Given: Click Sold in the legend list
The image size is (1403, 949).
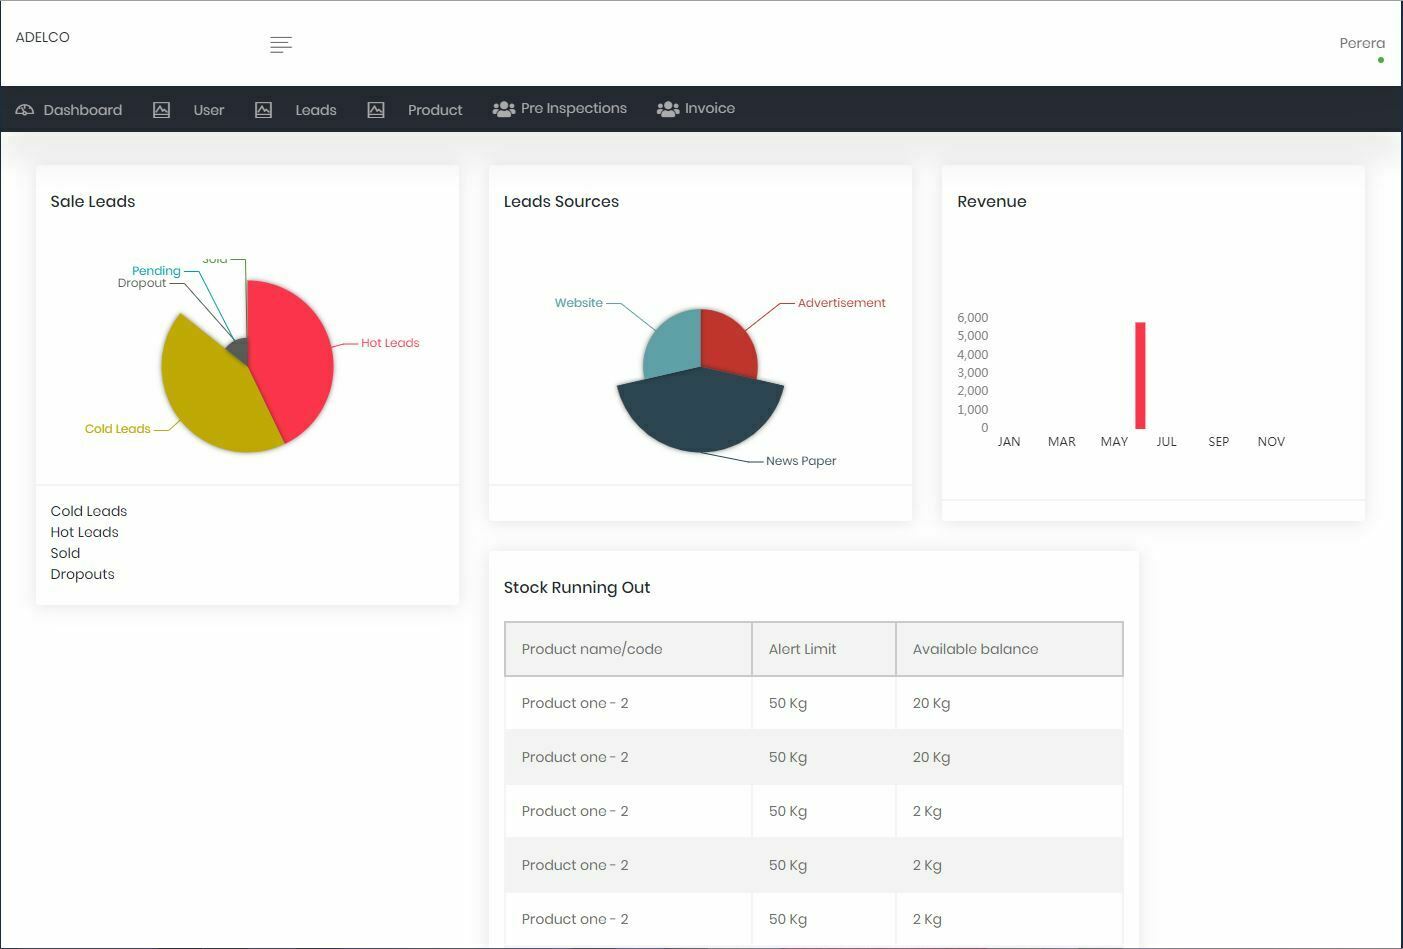Looking at the screenshot, I should pos(65,553).
